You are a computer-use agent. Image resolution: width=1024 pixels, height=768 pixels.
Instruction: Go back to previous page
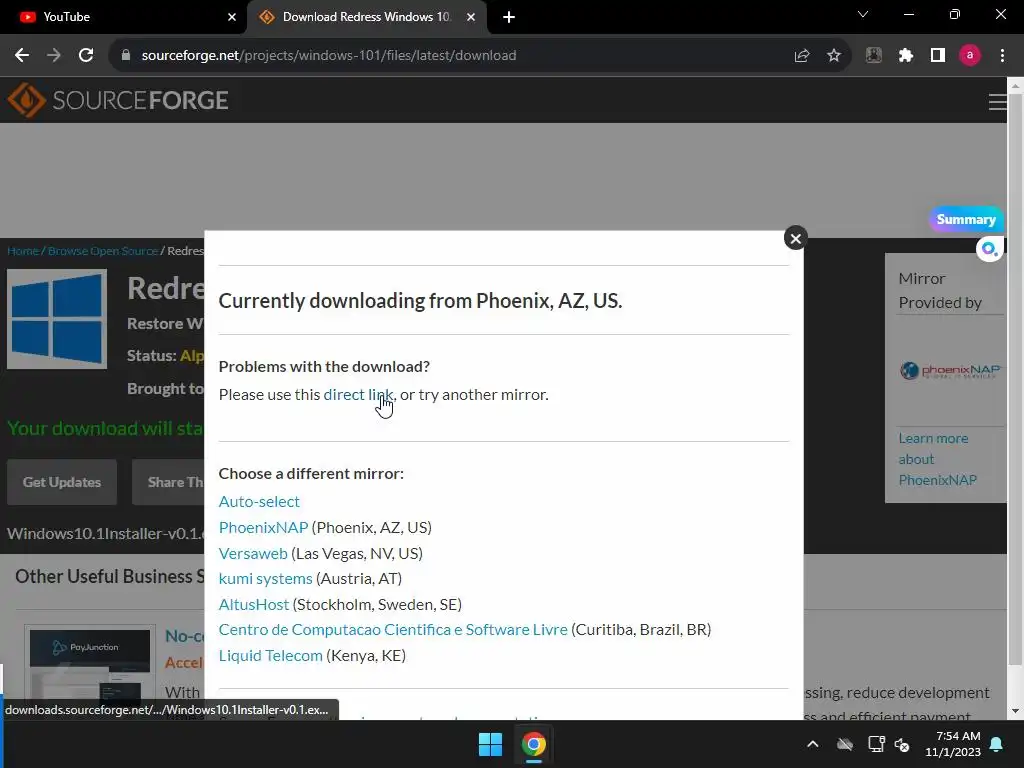22,56
